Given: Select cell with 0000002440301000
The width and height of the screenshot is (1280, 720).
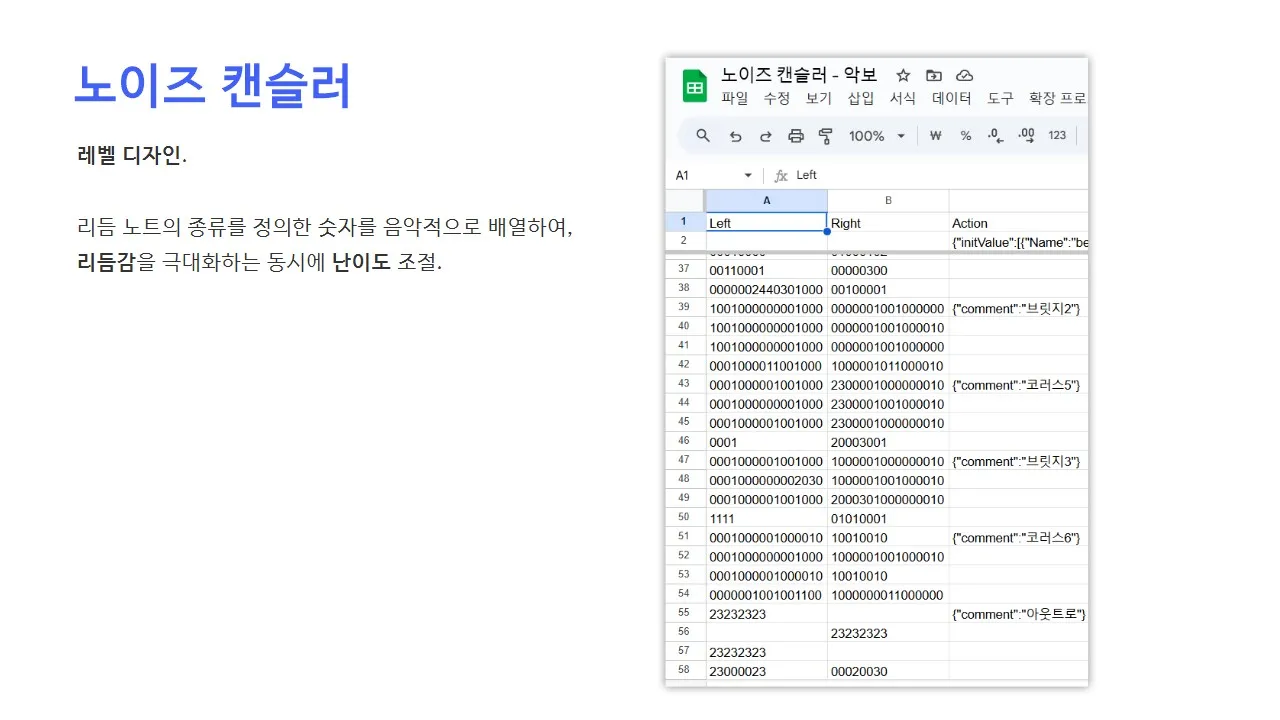Looking at the screenshot, I should pyautogui.click(x=767, y=290).
